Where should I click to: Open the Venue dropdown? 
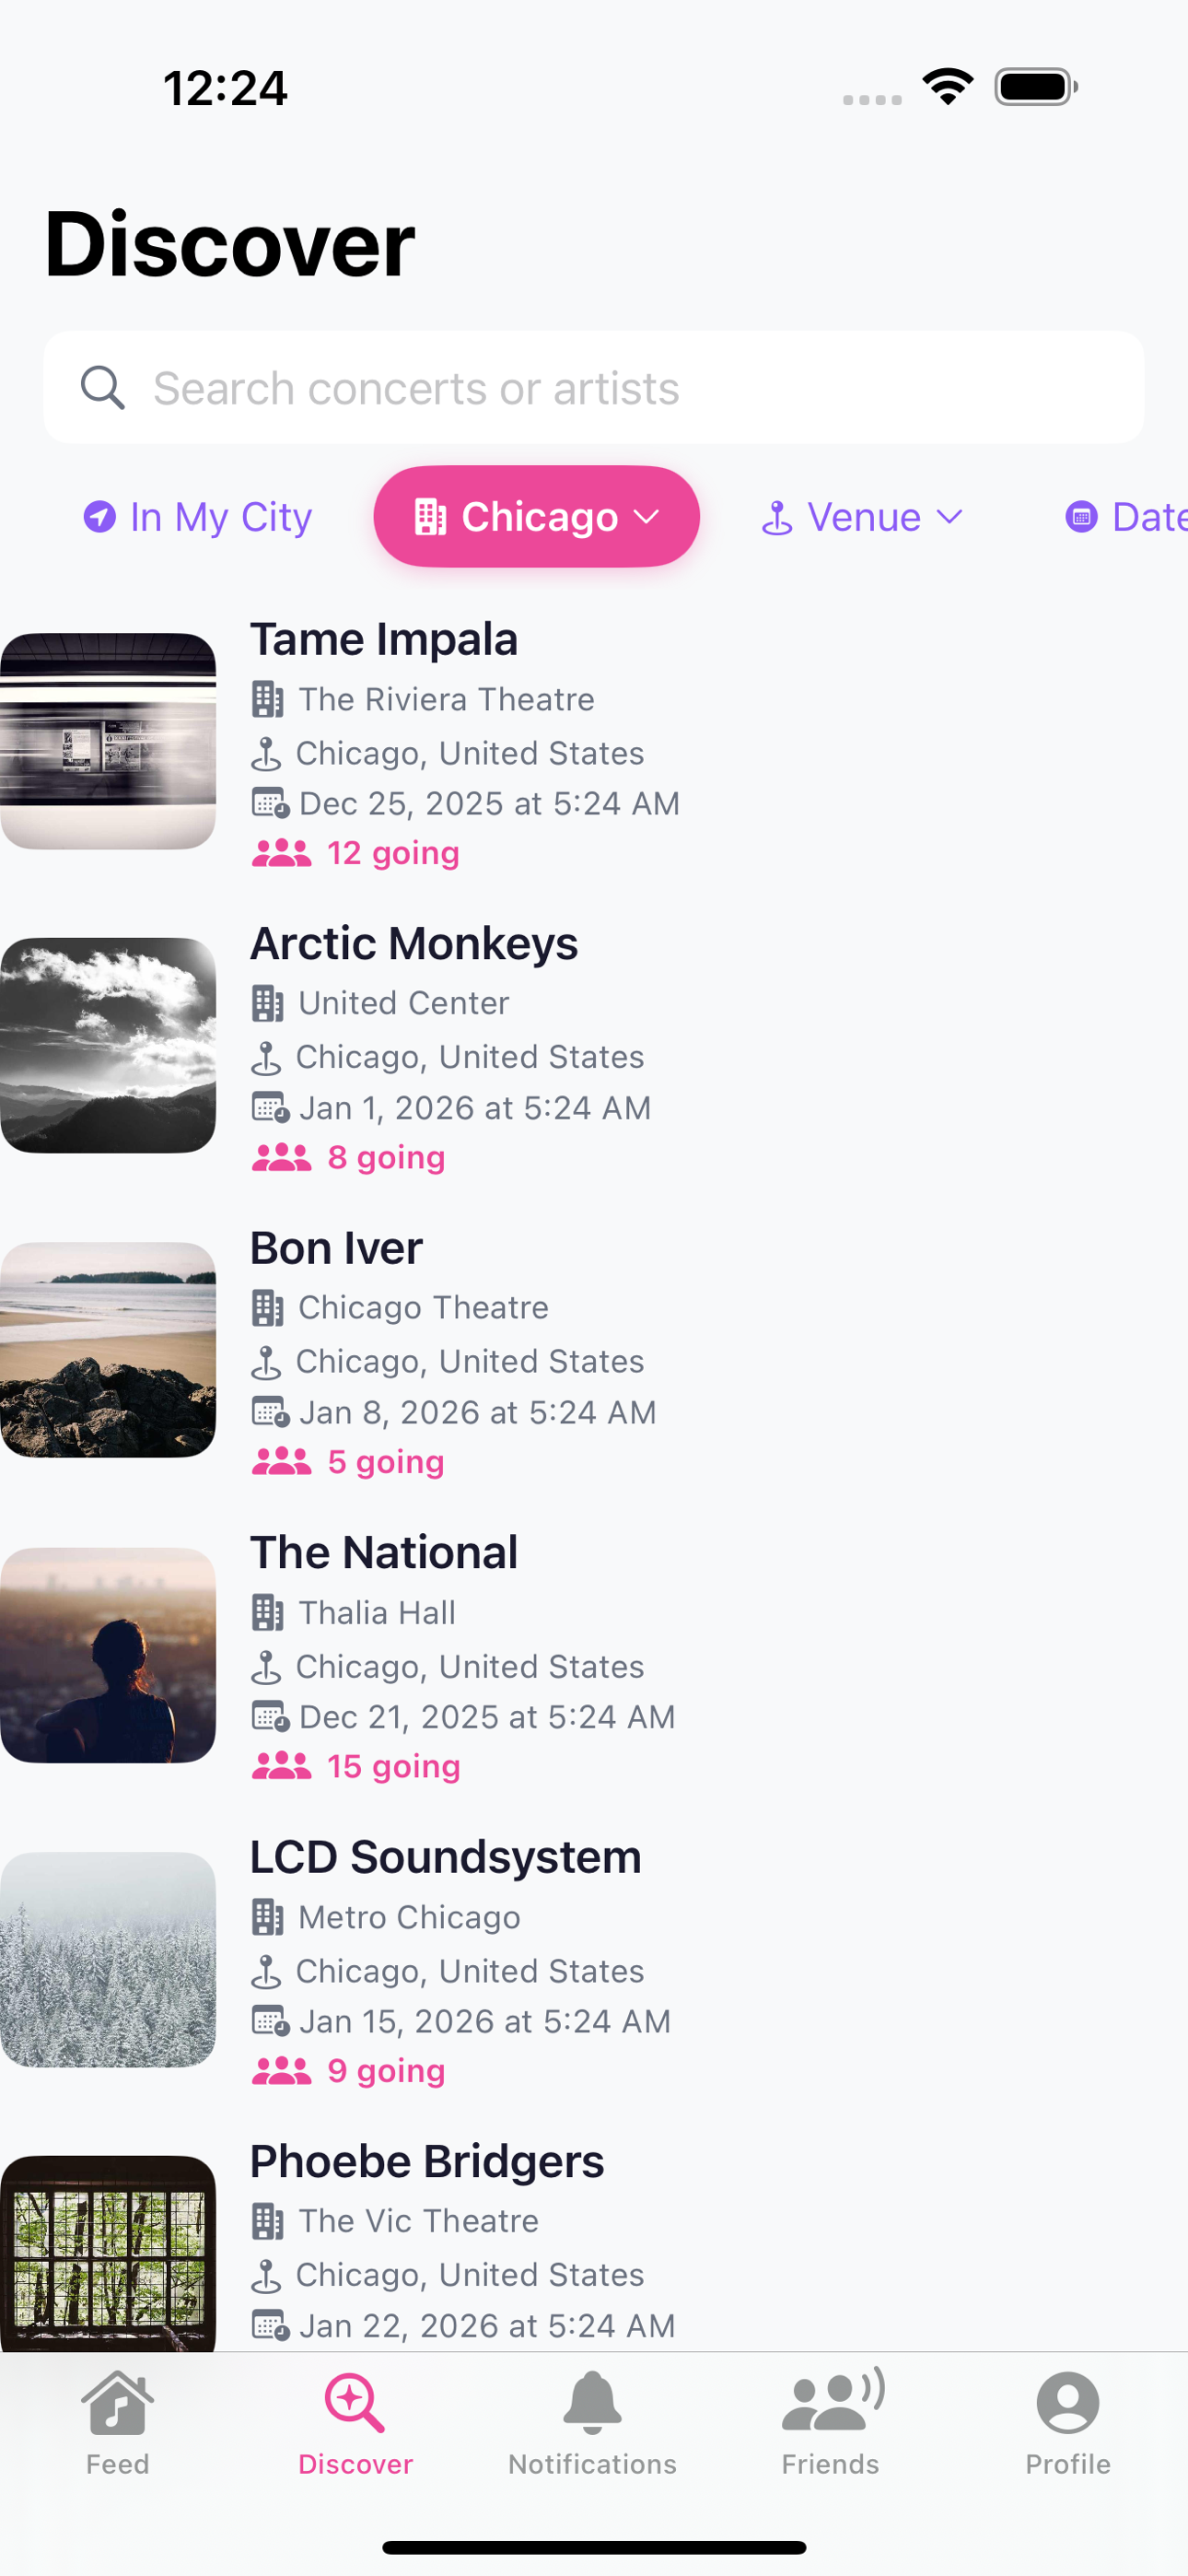coord(861,517)
